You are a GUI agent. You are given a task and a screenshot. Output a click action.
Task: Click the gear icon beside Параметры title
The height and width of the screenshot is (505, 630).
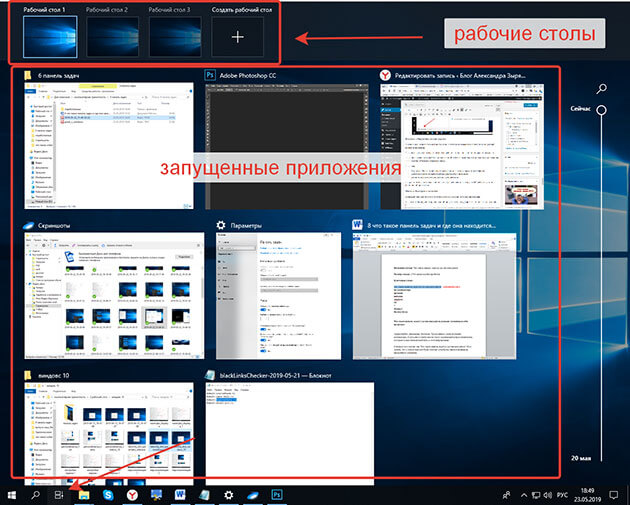click(221, 225)
